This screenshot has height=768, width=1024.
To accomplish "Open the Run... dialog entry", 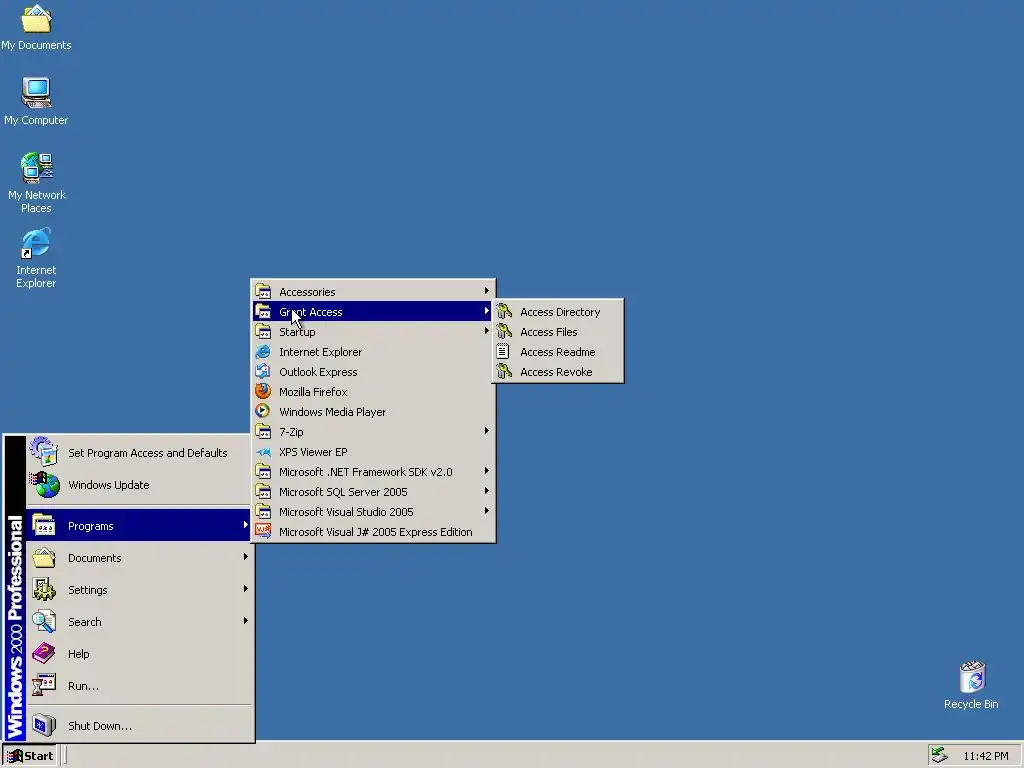I will 140,686.
